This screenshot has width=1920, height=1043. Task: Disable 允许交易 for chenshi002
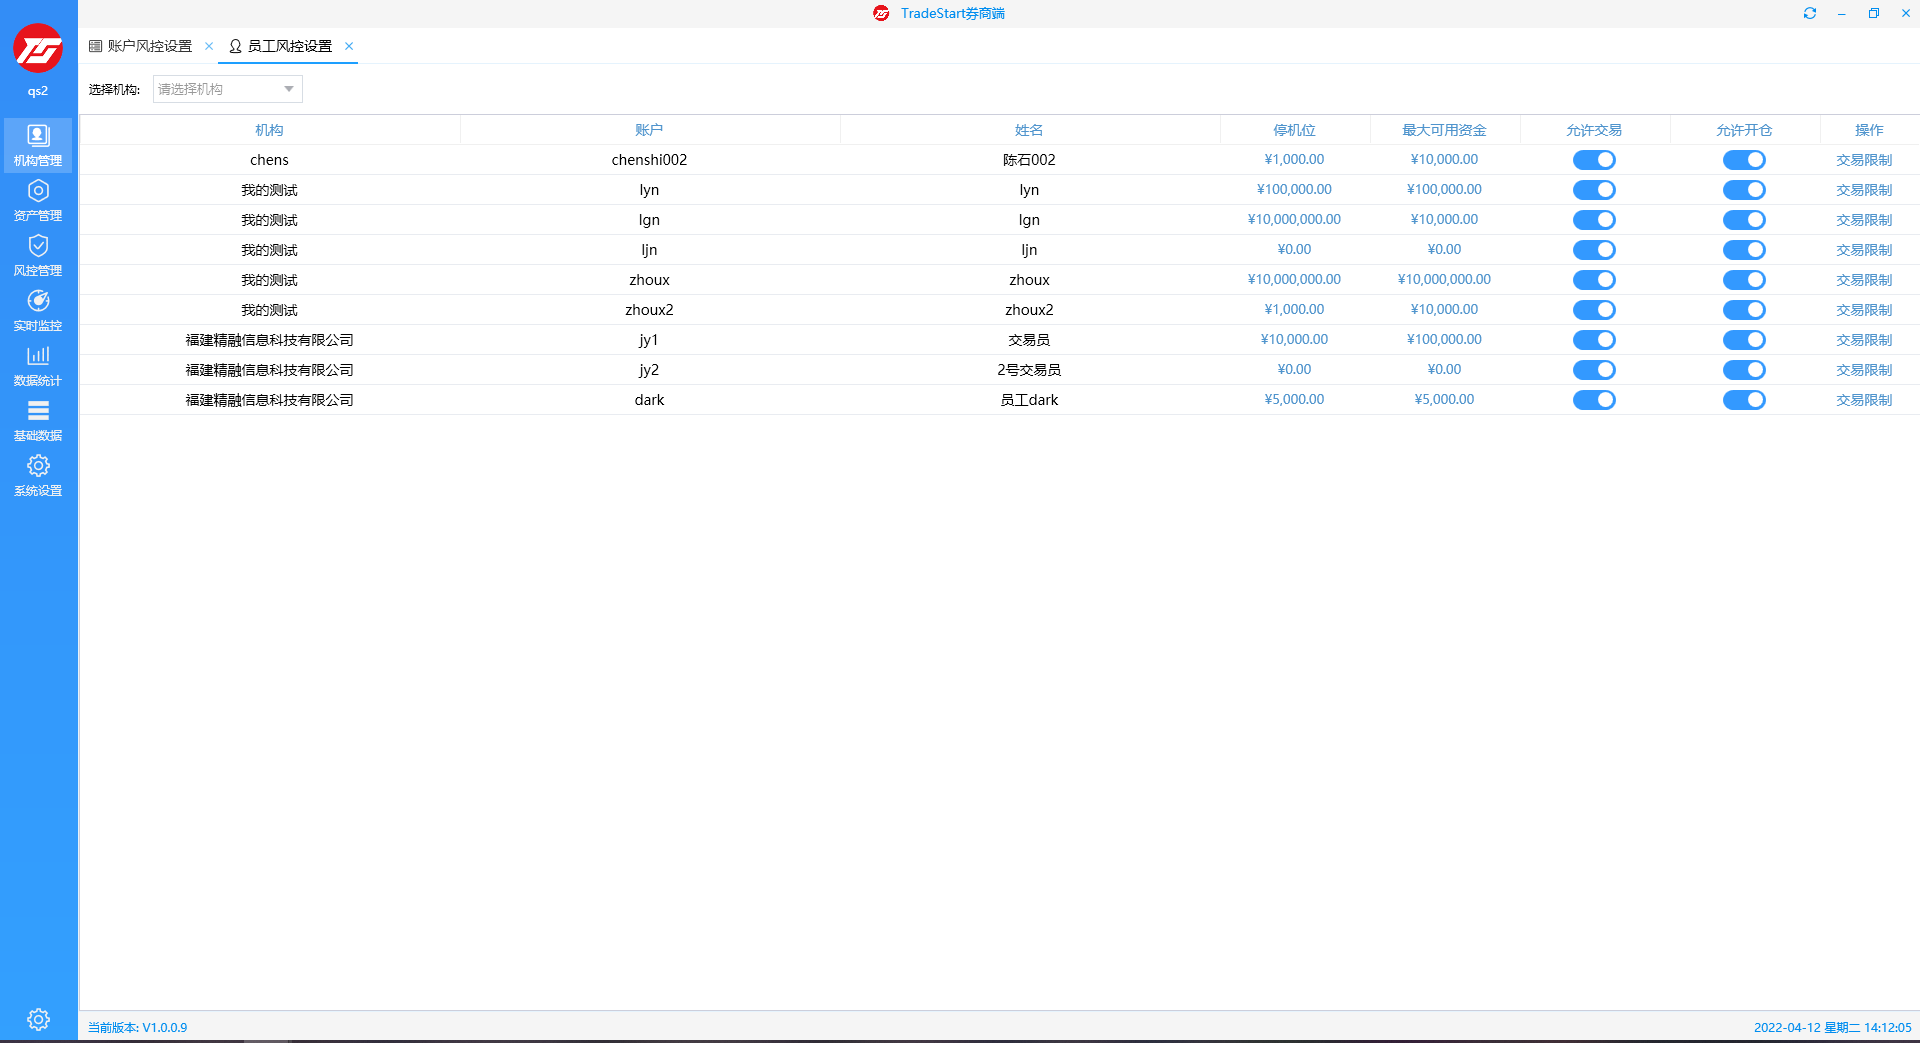(1594, 160)
